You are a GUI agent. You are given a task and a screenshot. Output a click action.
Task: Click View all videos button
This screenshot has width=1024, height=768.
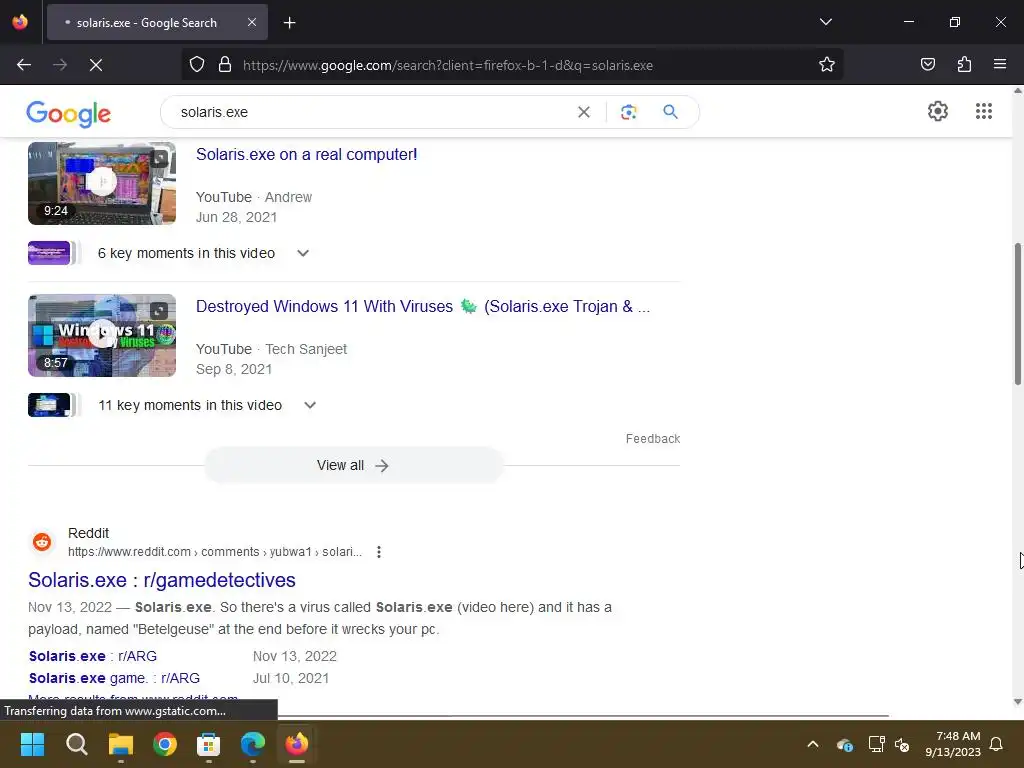353,466
